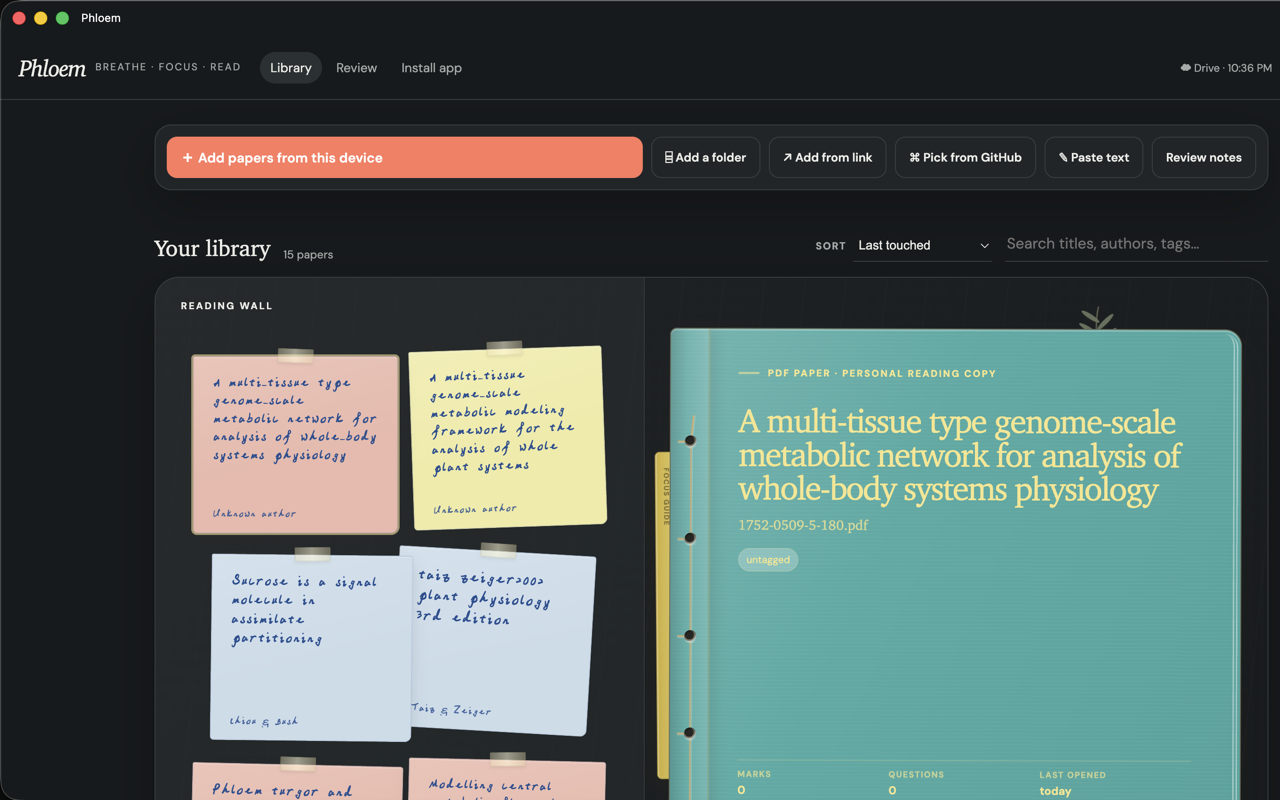This screenshot has width=1280, height=800.
Task: Click the search titles, authors, tags field
Action: [1136, 244]
